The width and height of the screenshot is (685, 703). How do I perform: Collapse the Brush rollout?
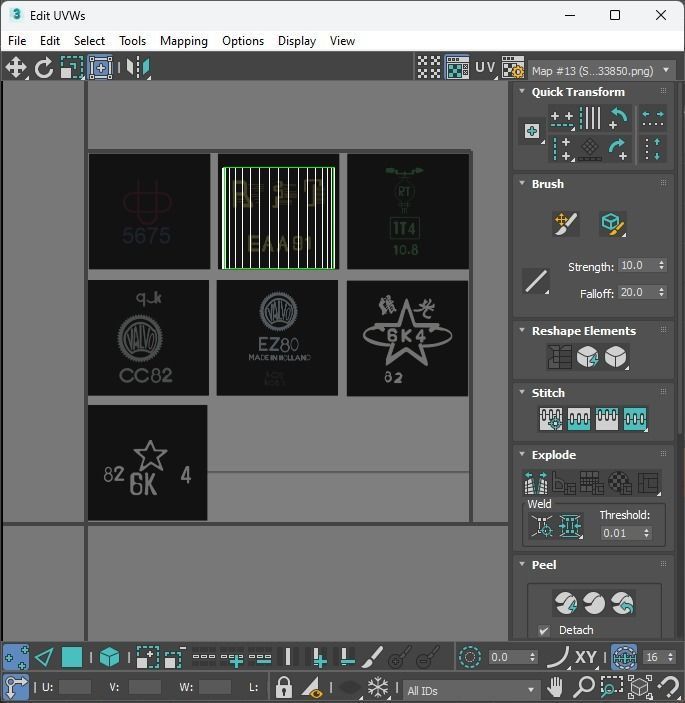pyautogui.click(x=522, y=183)
